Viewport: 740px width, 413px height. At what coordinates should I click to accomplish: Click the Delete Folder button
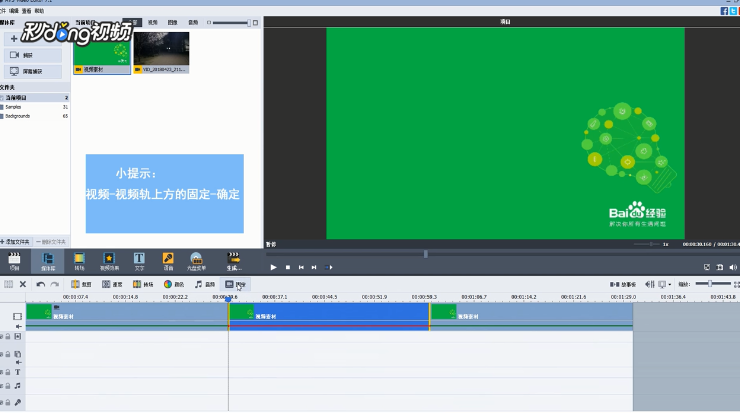(51, 242)
